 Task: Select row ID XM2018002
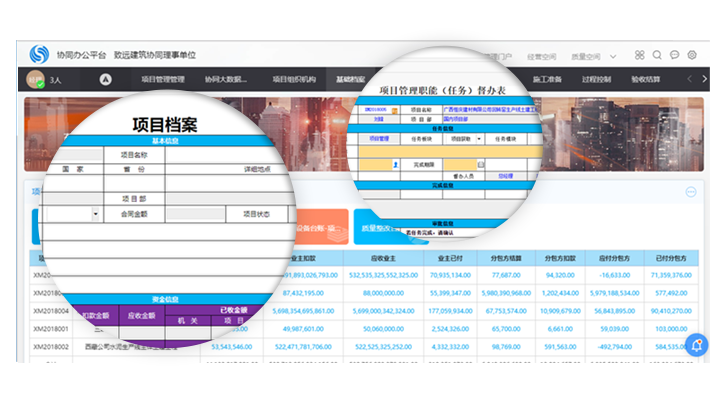[51, 347]
